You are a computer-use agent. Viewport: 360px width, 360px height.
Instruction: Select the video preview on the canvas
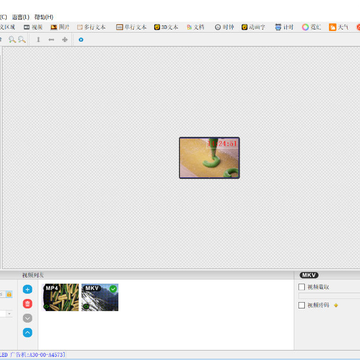(209, 158)
